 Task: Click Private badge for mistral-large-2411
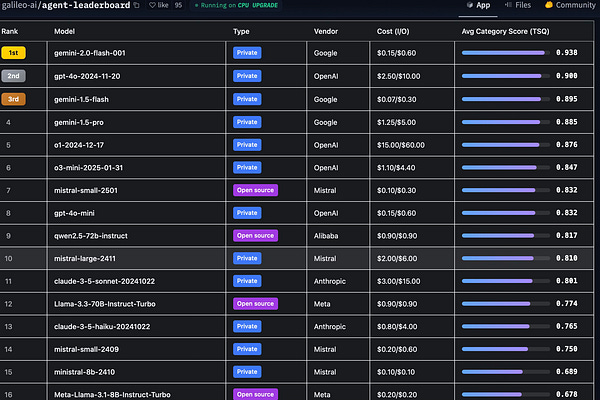coord(247,258)
